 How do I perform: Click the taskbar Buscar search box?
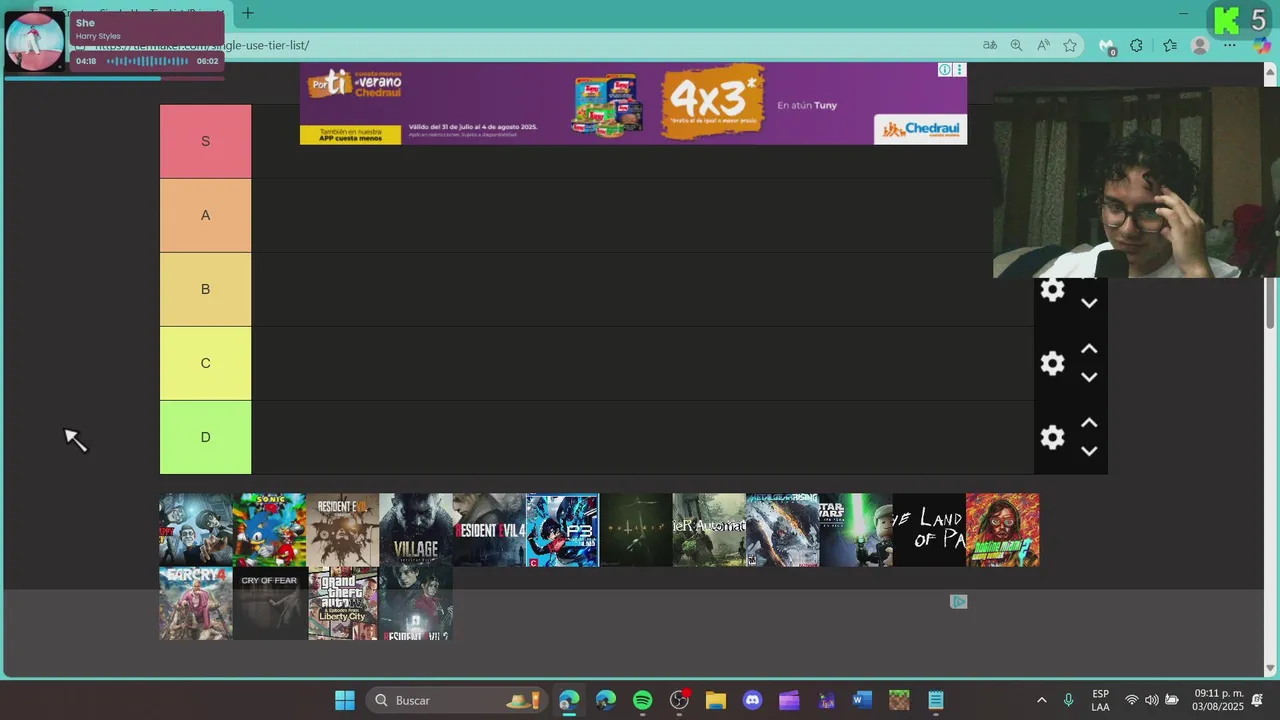(457, 700)
